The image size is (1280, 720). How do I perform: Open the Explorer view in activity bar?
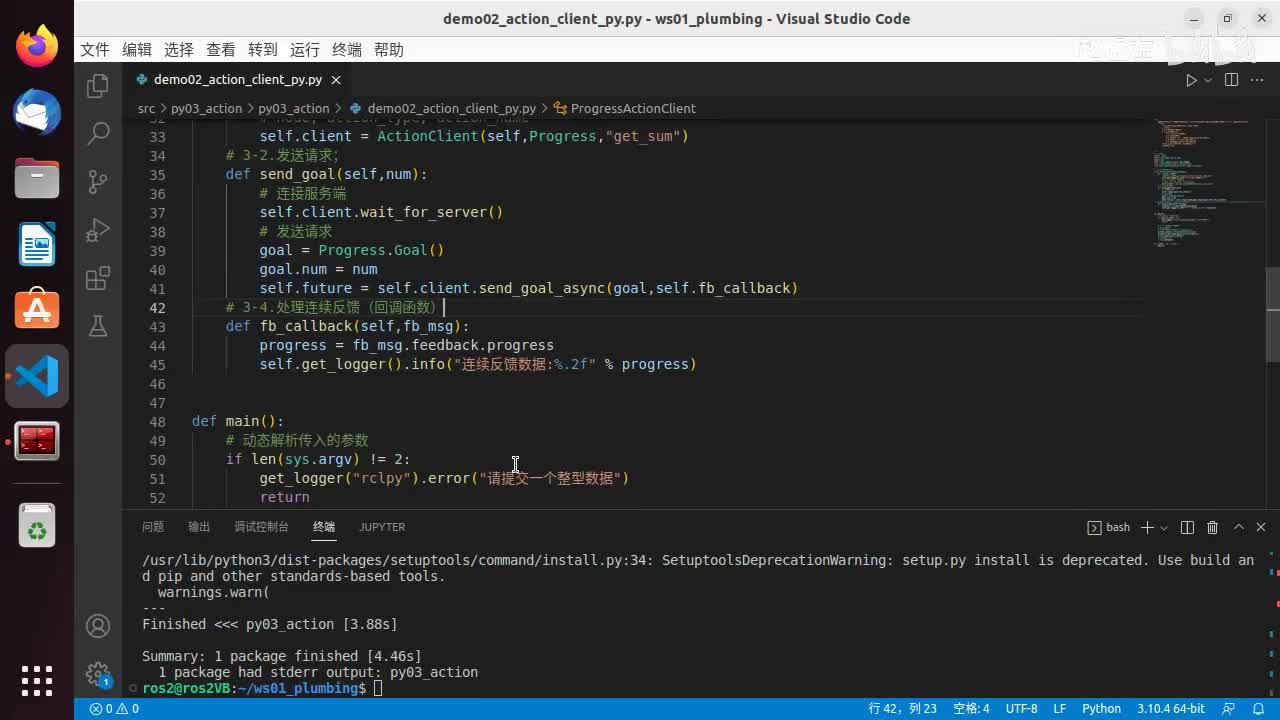(x=98, y=87)
